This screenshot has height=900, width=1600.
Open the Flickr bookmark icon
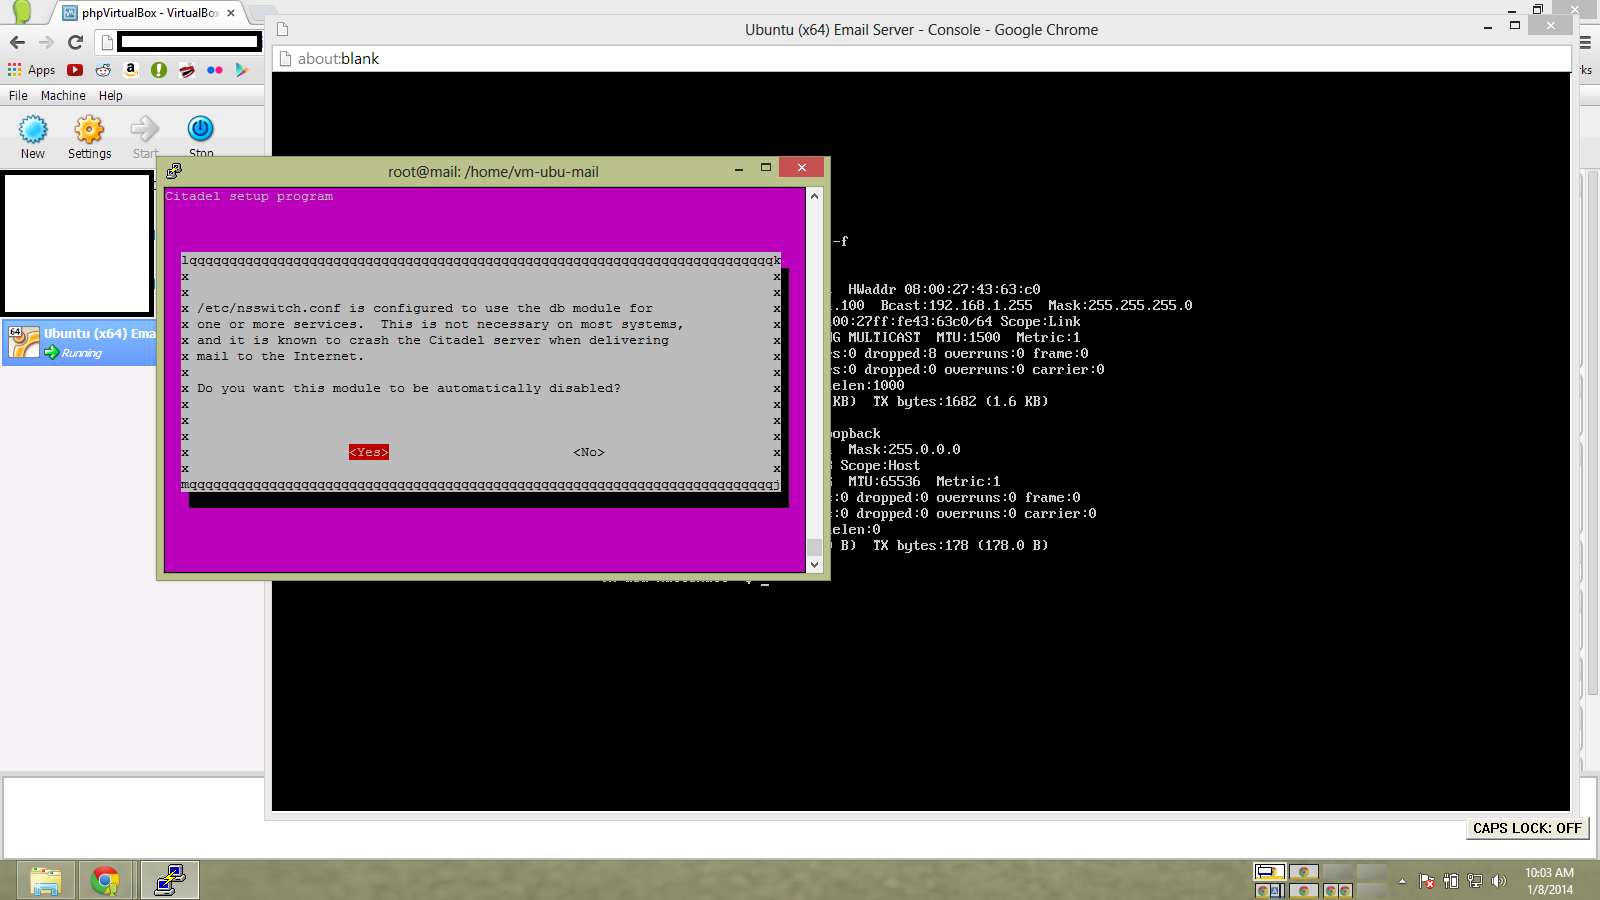(215, 70)
